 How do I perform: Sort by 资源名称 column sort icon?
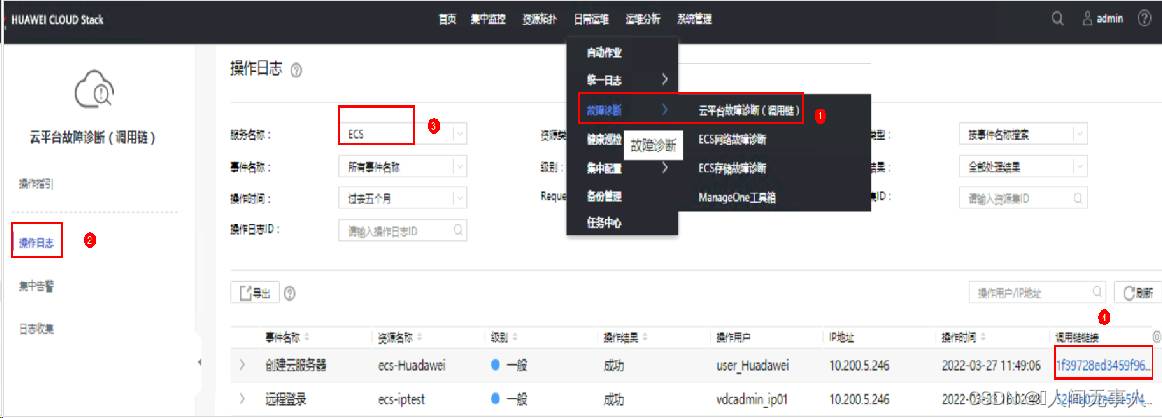click(419, 338)
